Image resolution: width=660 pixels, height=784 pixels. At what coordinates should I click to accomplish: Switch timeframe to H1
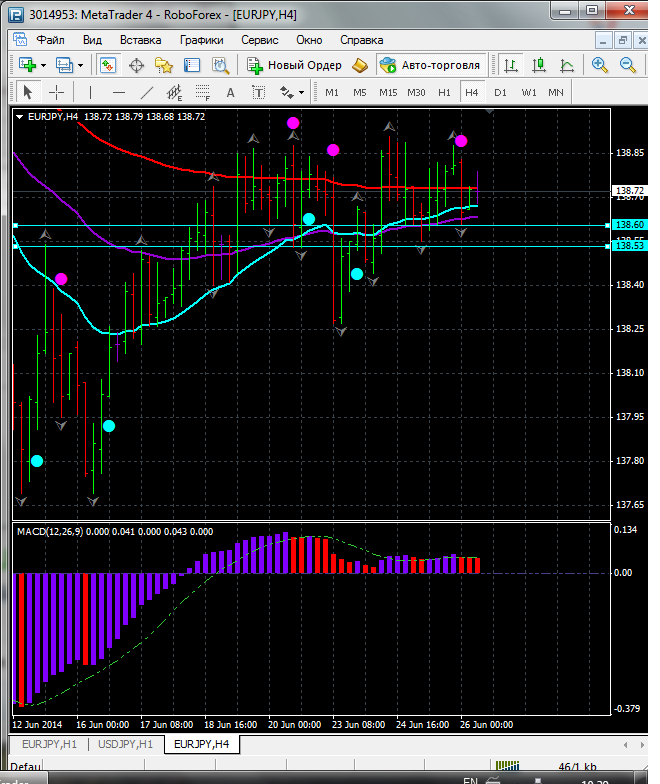point(444,92)
